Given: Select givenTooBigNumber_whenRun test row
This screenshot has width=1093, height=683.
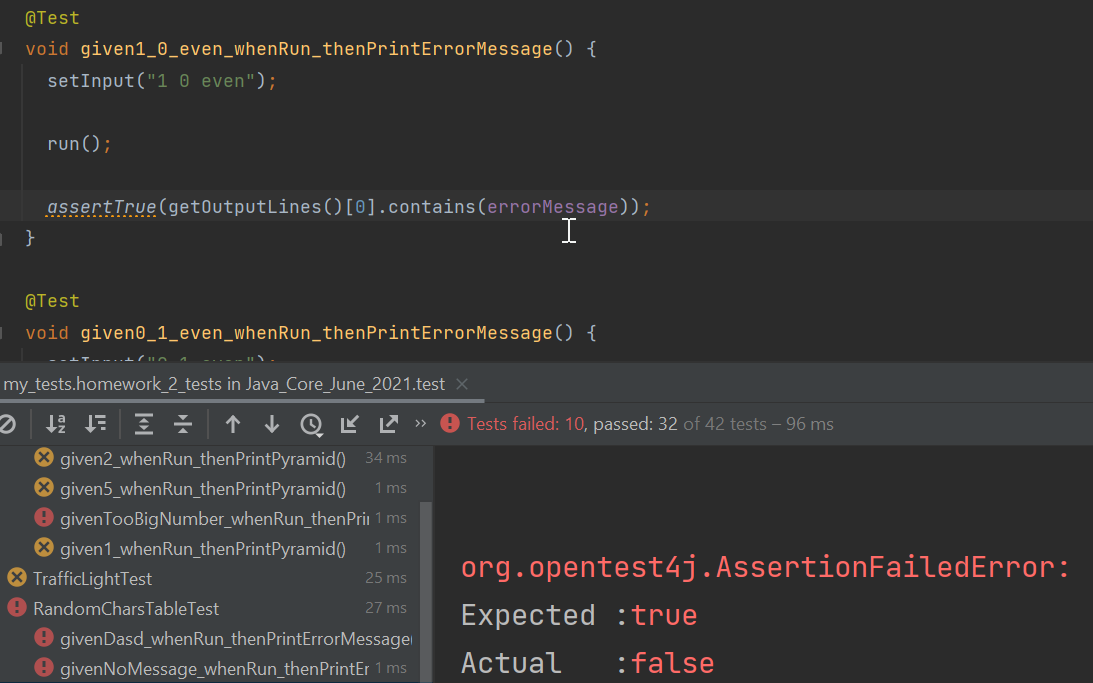Looking at the screenshot, I should pyautogui.click(x=215, y=519).
